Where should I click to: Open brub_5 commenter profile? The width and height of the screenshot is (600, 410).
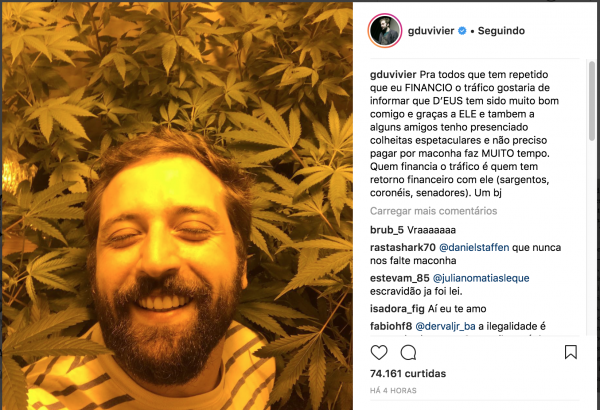[386, 230]
